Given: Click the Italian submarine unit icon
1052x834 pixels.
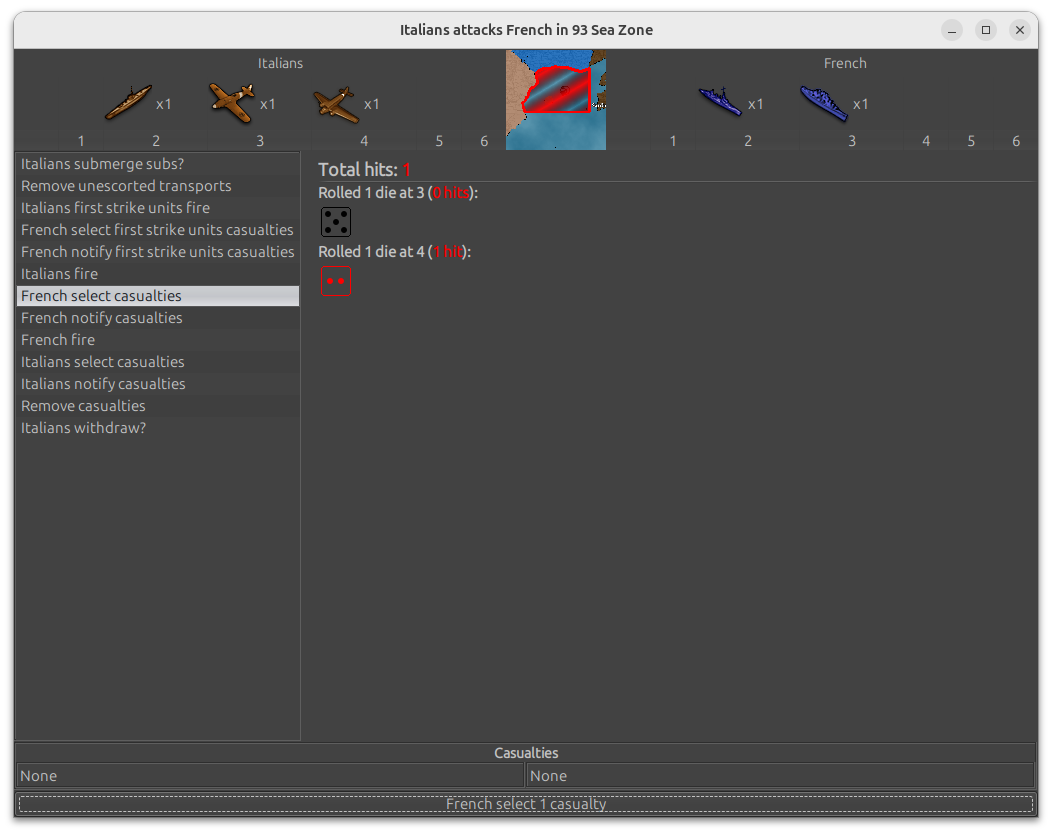Looking at the screenshot, I should pyautogui.click(x=128, y=102).
